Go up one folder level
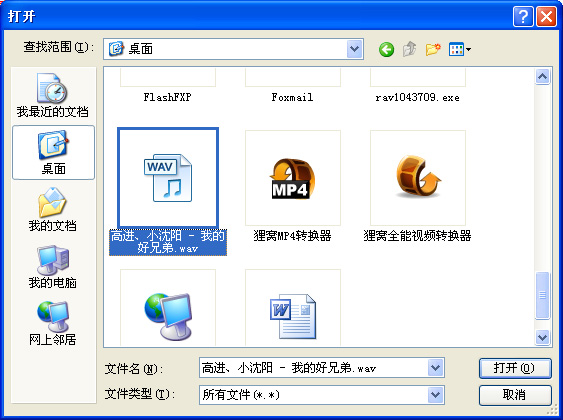Viewport: 563px width, 420px height. (x=409, y=49)
